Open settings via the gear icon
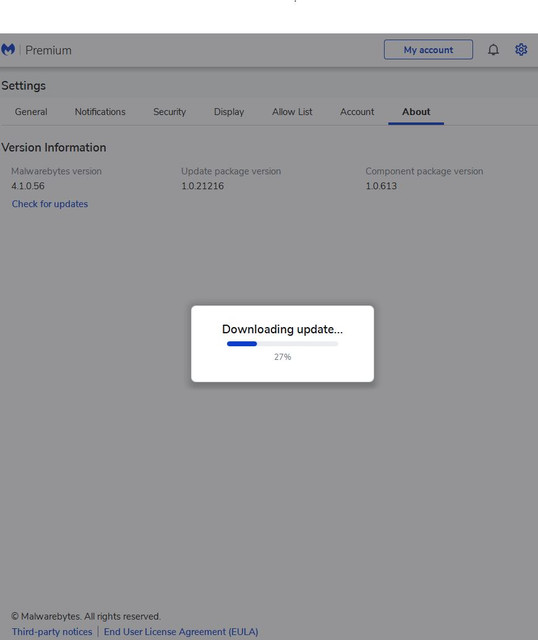Viewport: 538px width, 640px height. point(521,50)
